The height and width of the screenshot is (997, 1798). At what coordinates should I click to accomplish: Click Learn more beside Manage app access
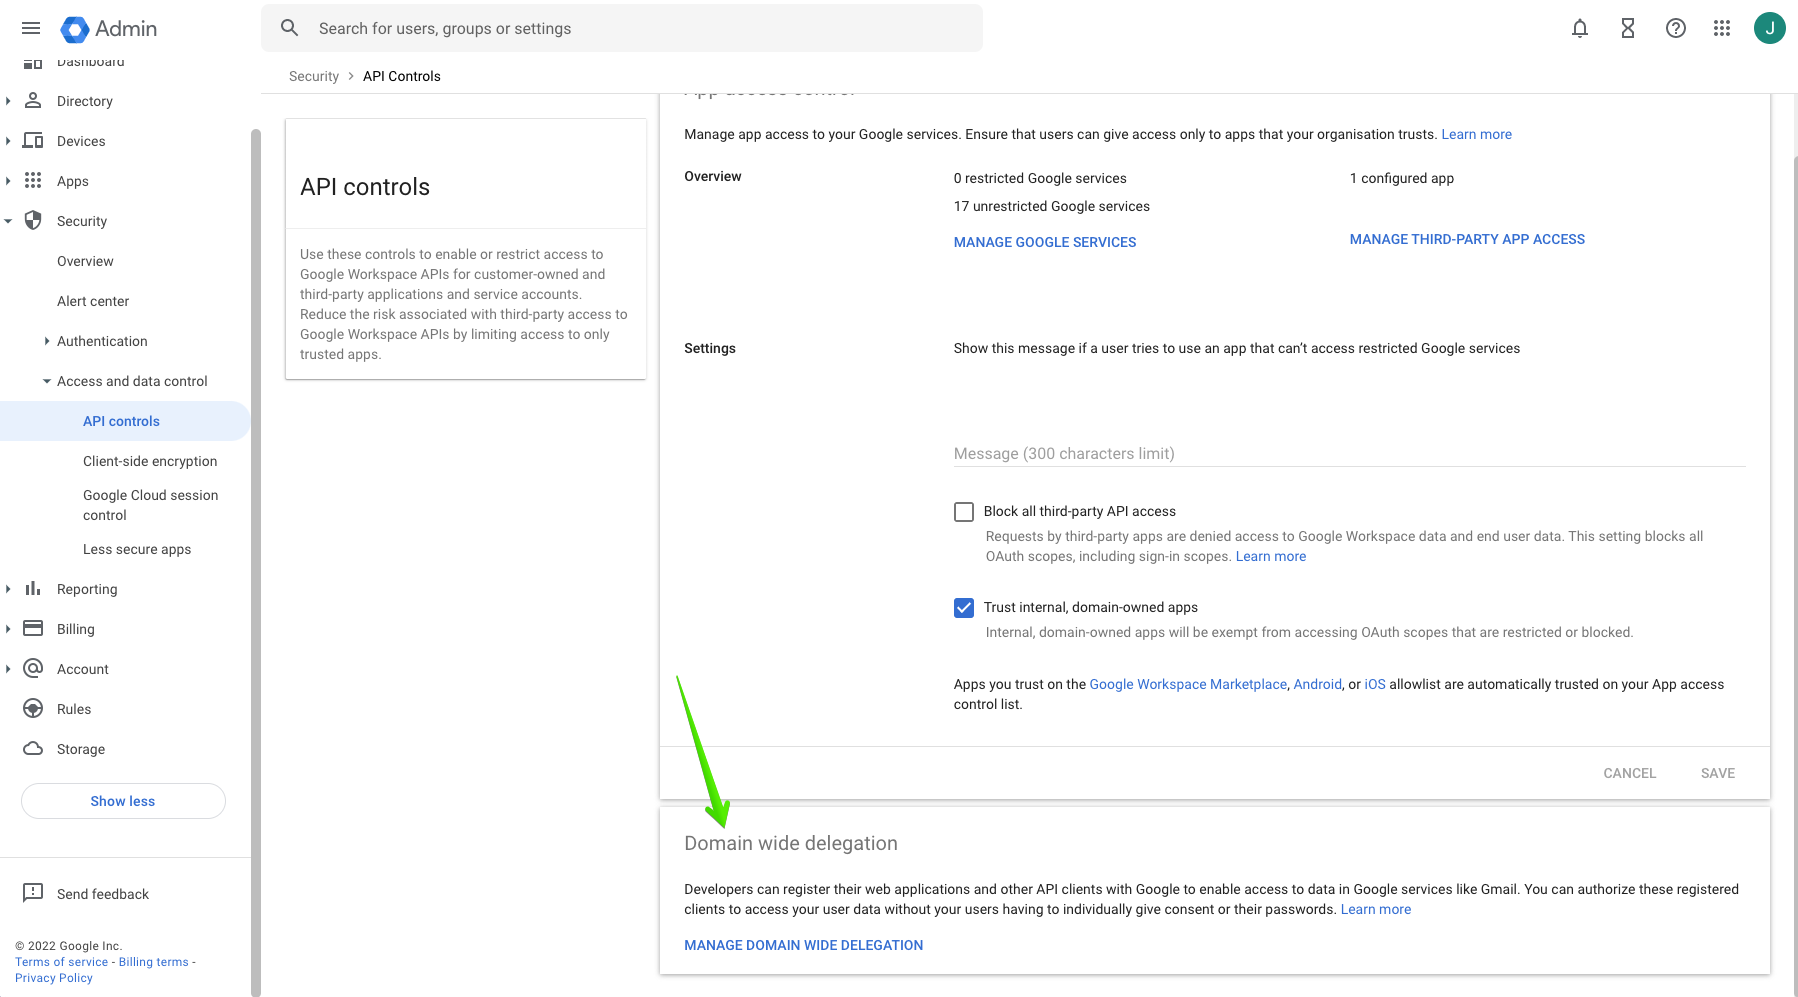coord(1476,134)
